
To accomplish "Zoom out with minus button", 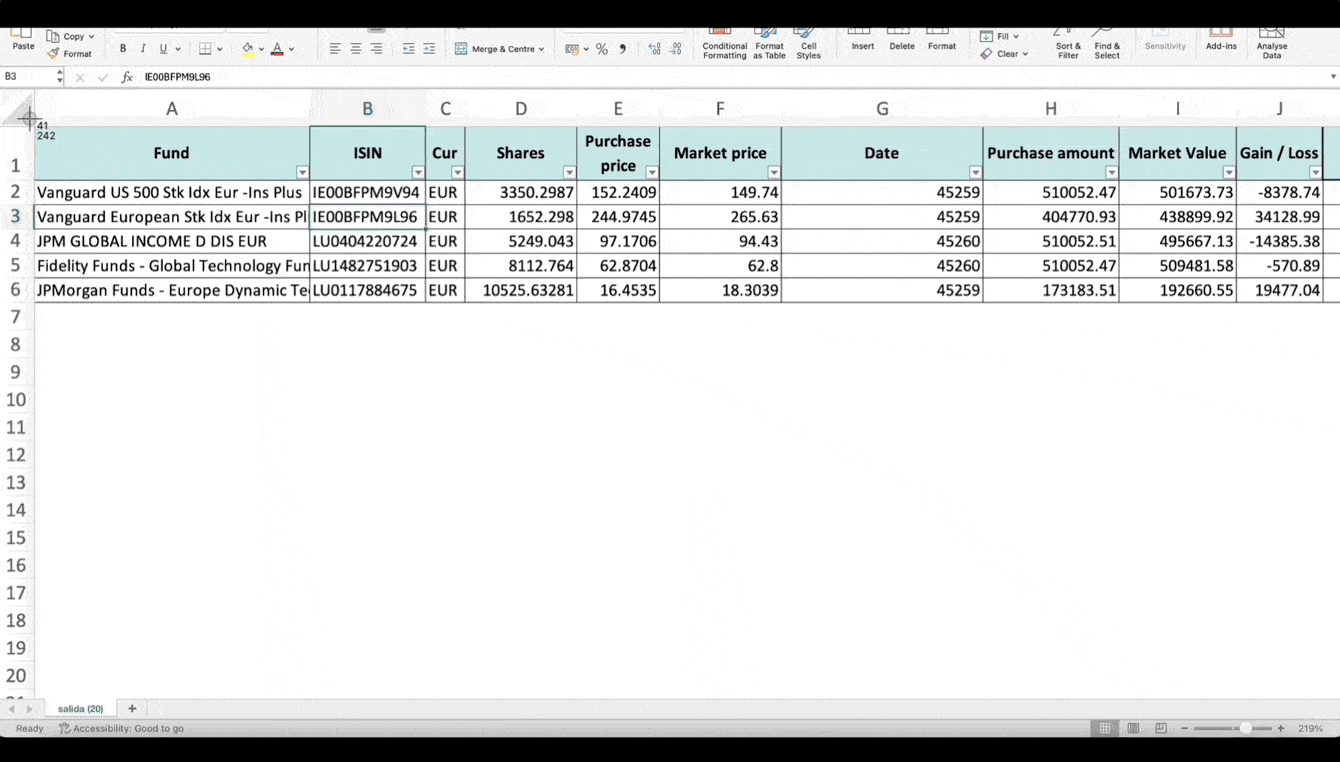I will [x=1185, y=728].
